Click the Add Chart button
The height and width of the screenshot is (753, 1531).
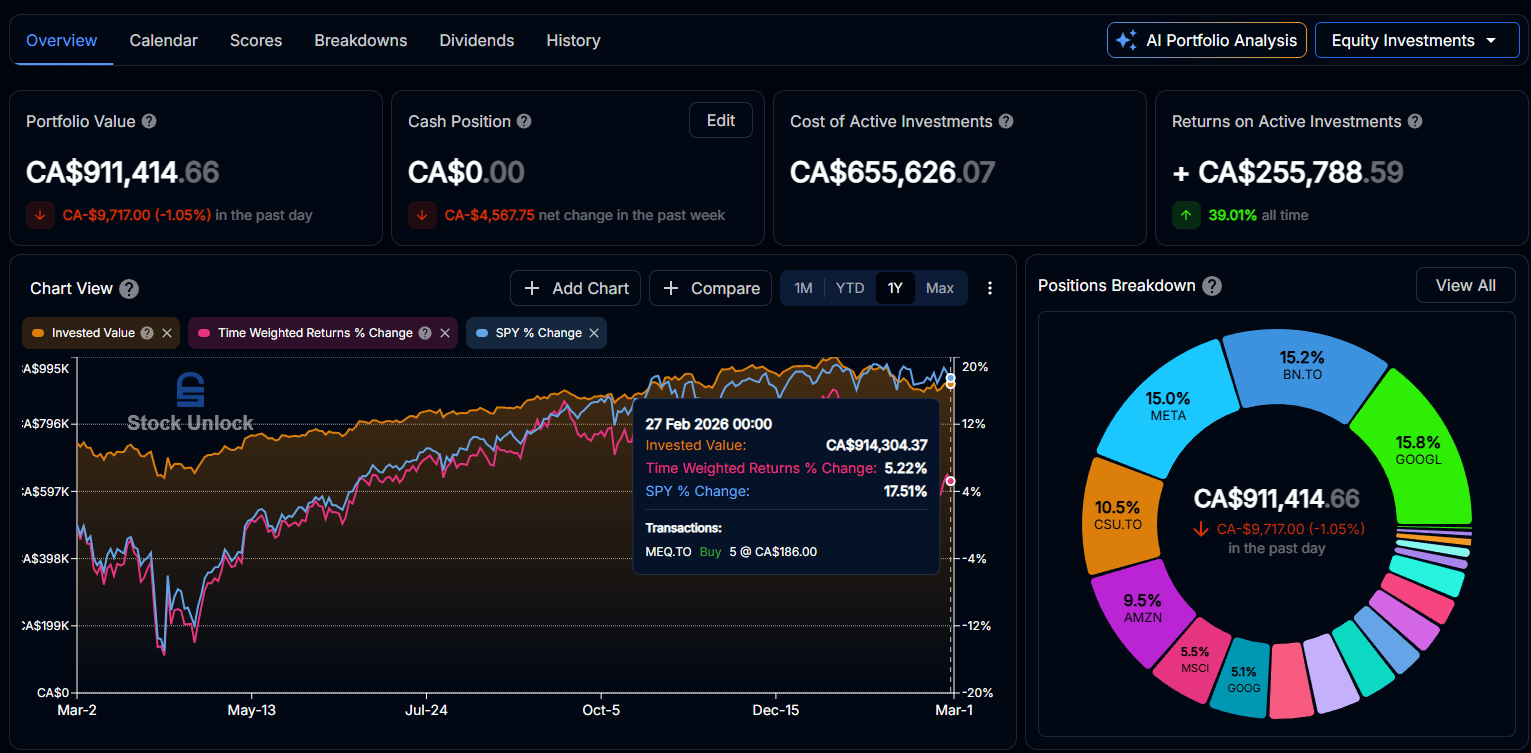pyautogui.click(x=575, y=288)
